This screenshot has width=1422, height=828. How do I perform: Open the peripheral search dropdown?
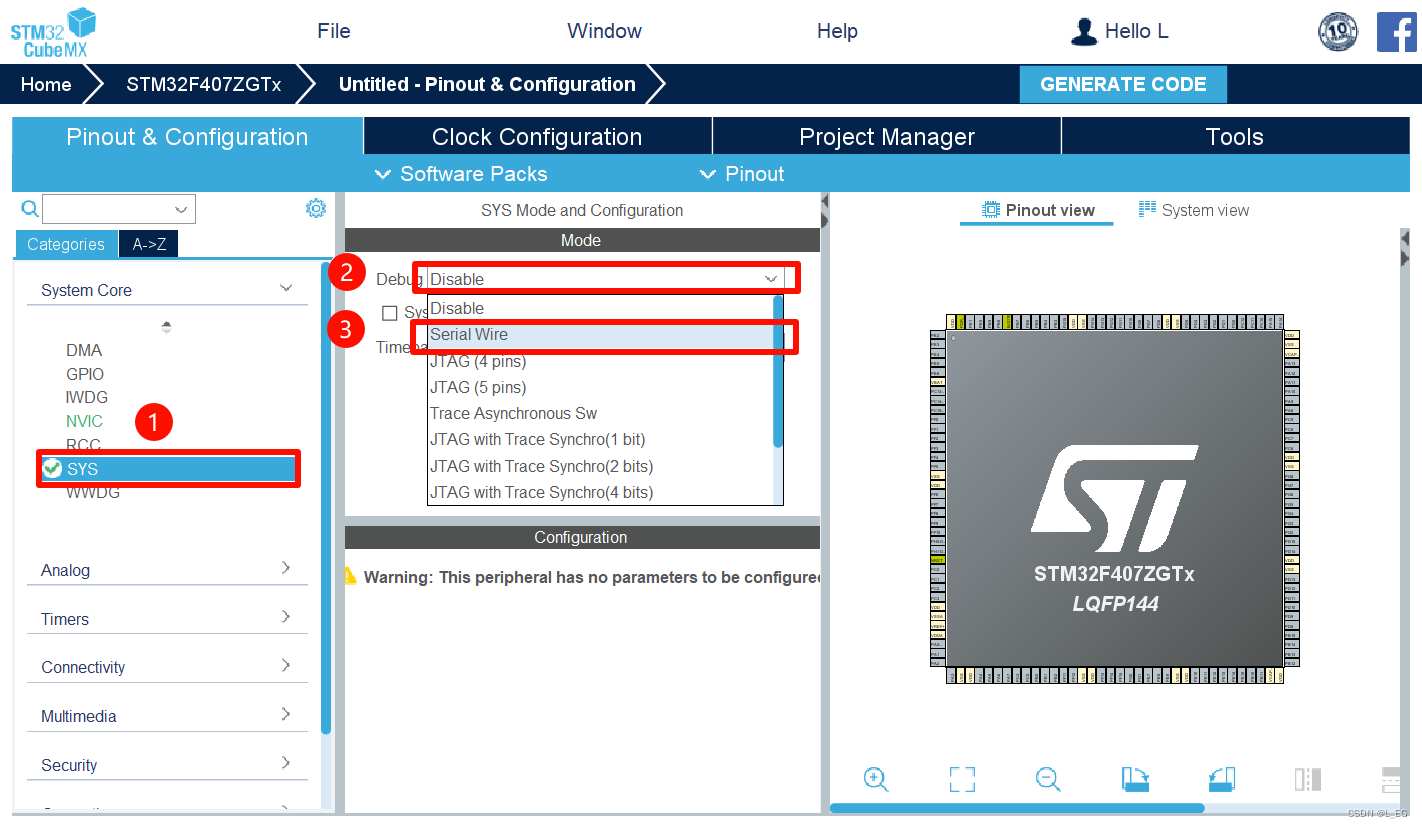181,209
